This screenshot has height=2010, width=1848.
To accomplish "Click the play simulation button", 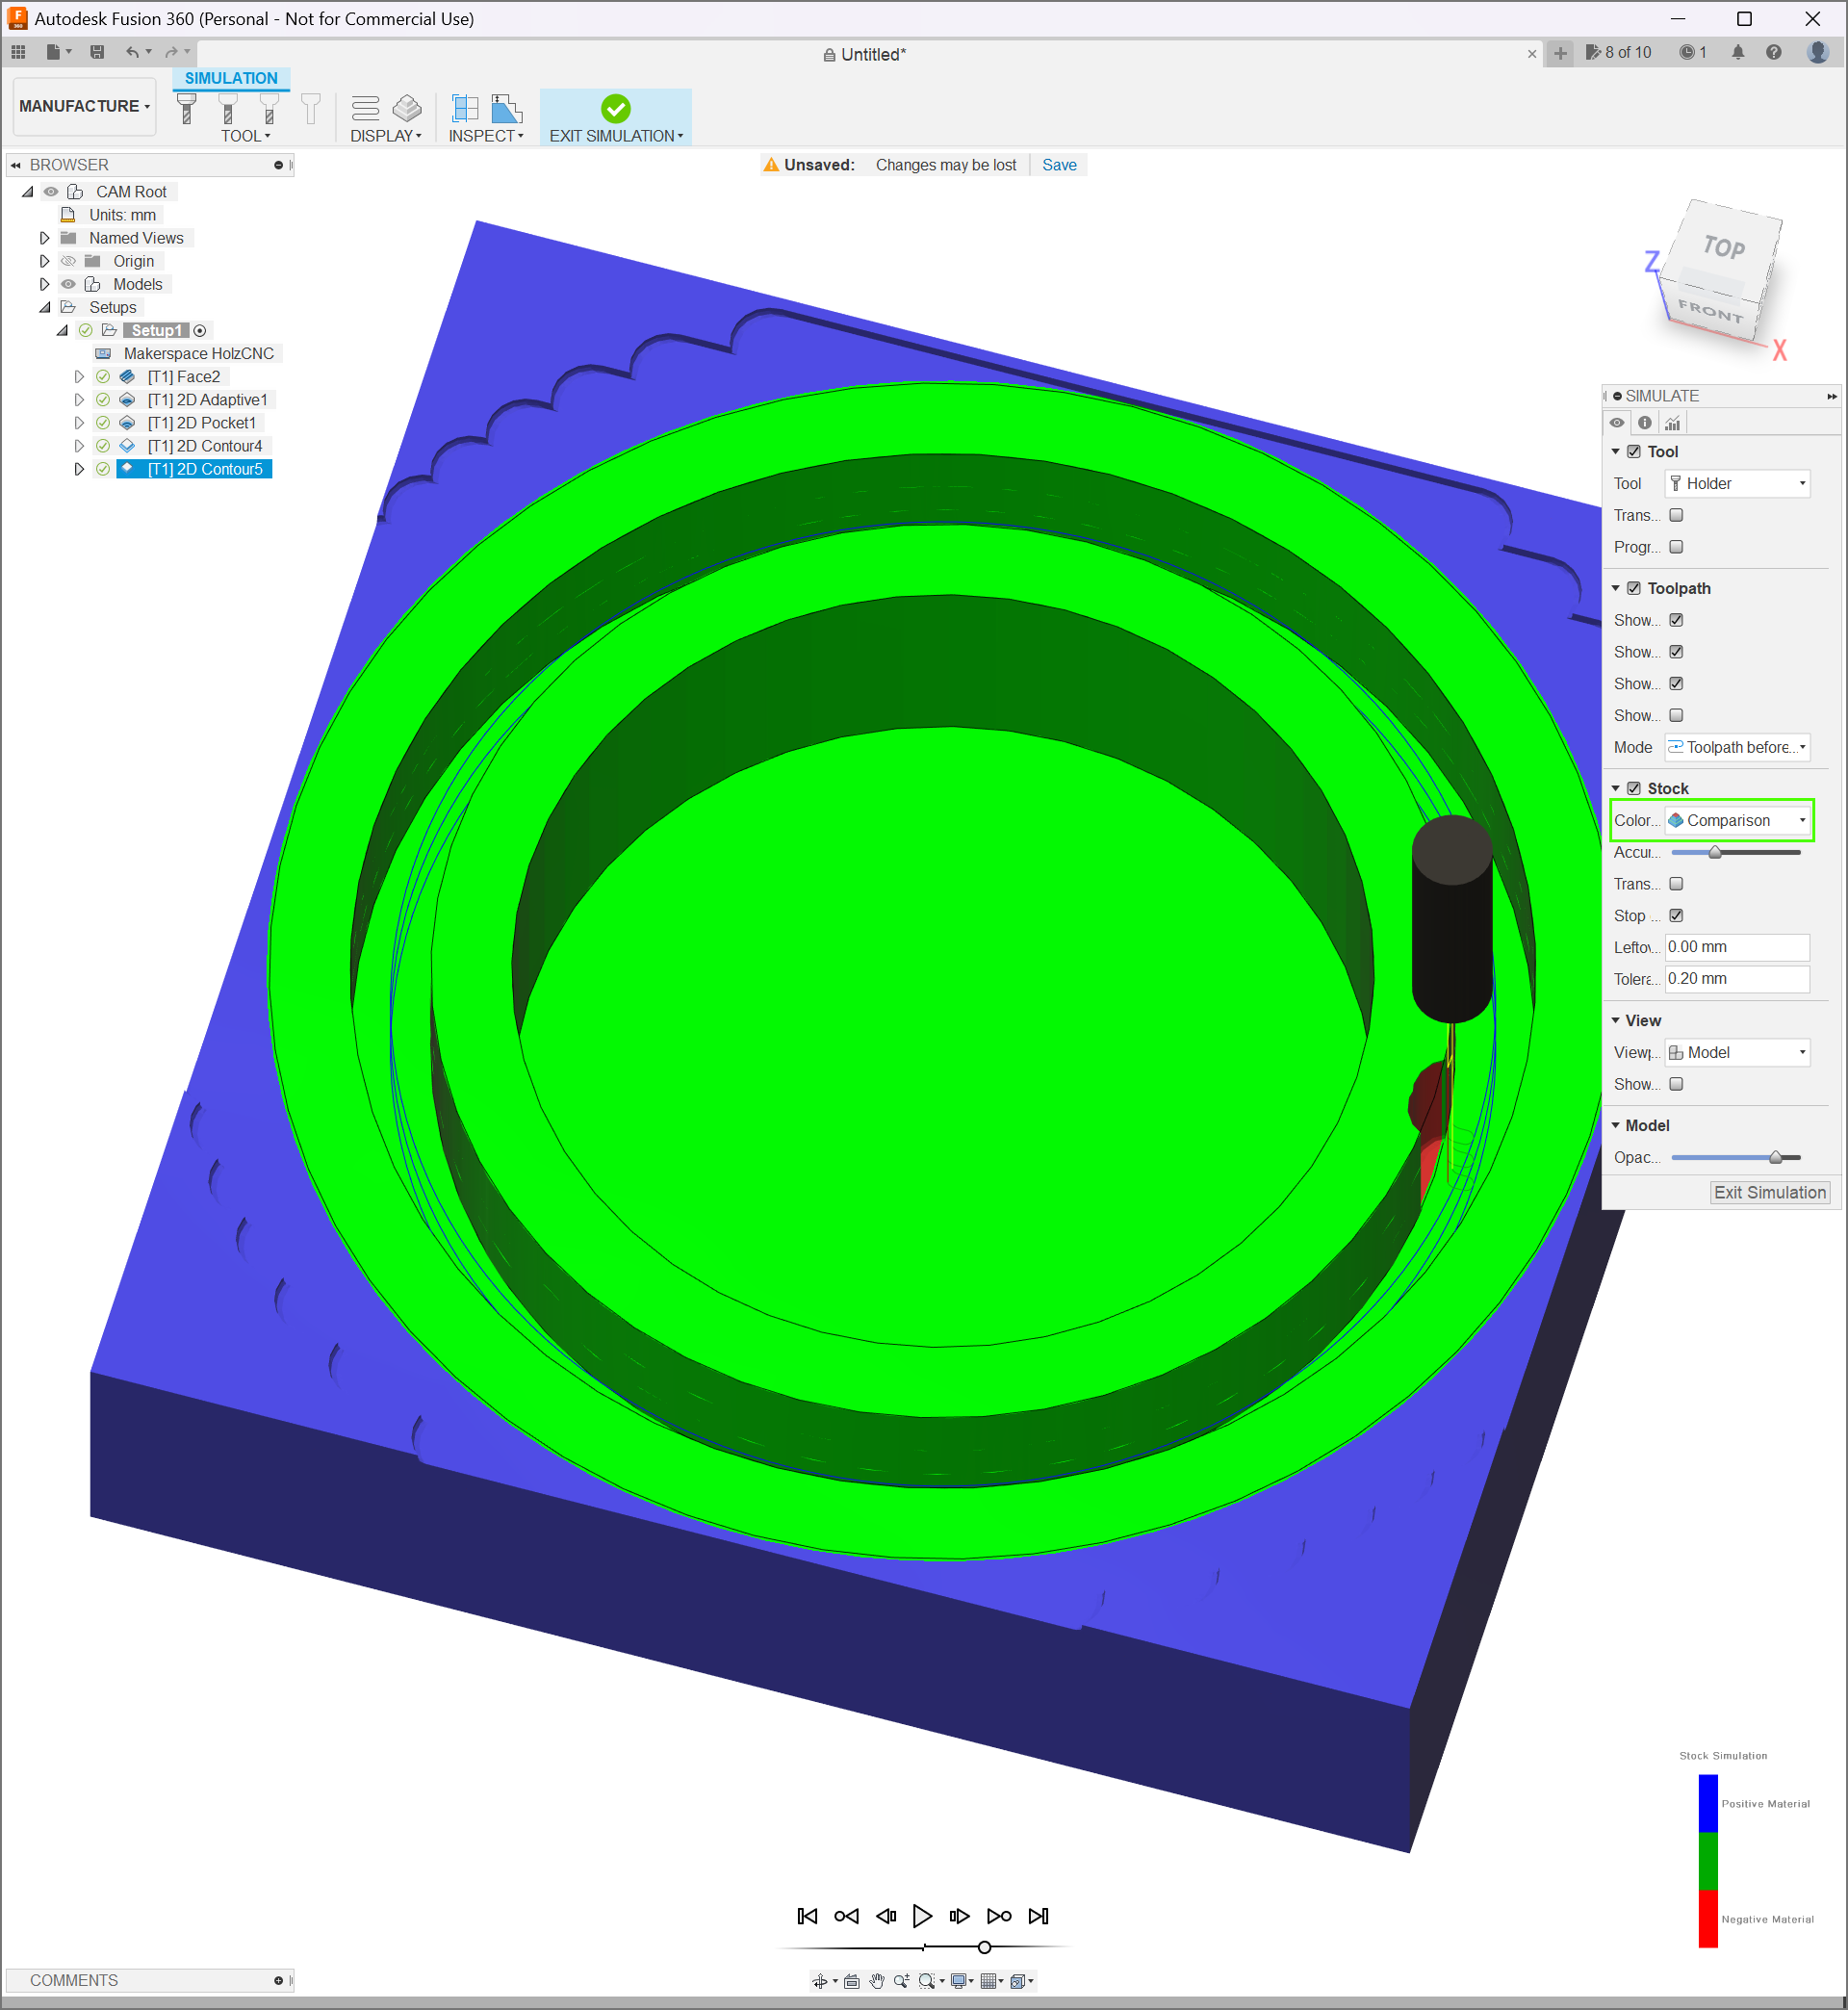I will 922,1916.
